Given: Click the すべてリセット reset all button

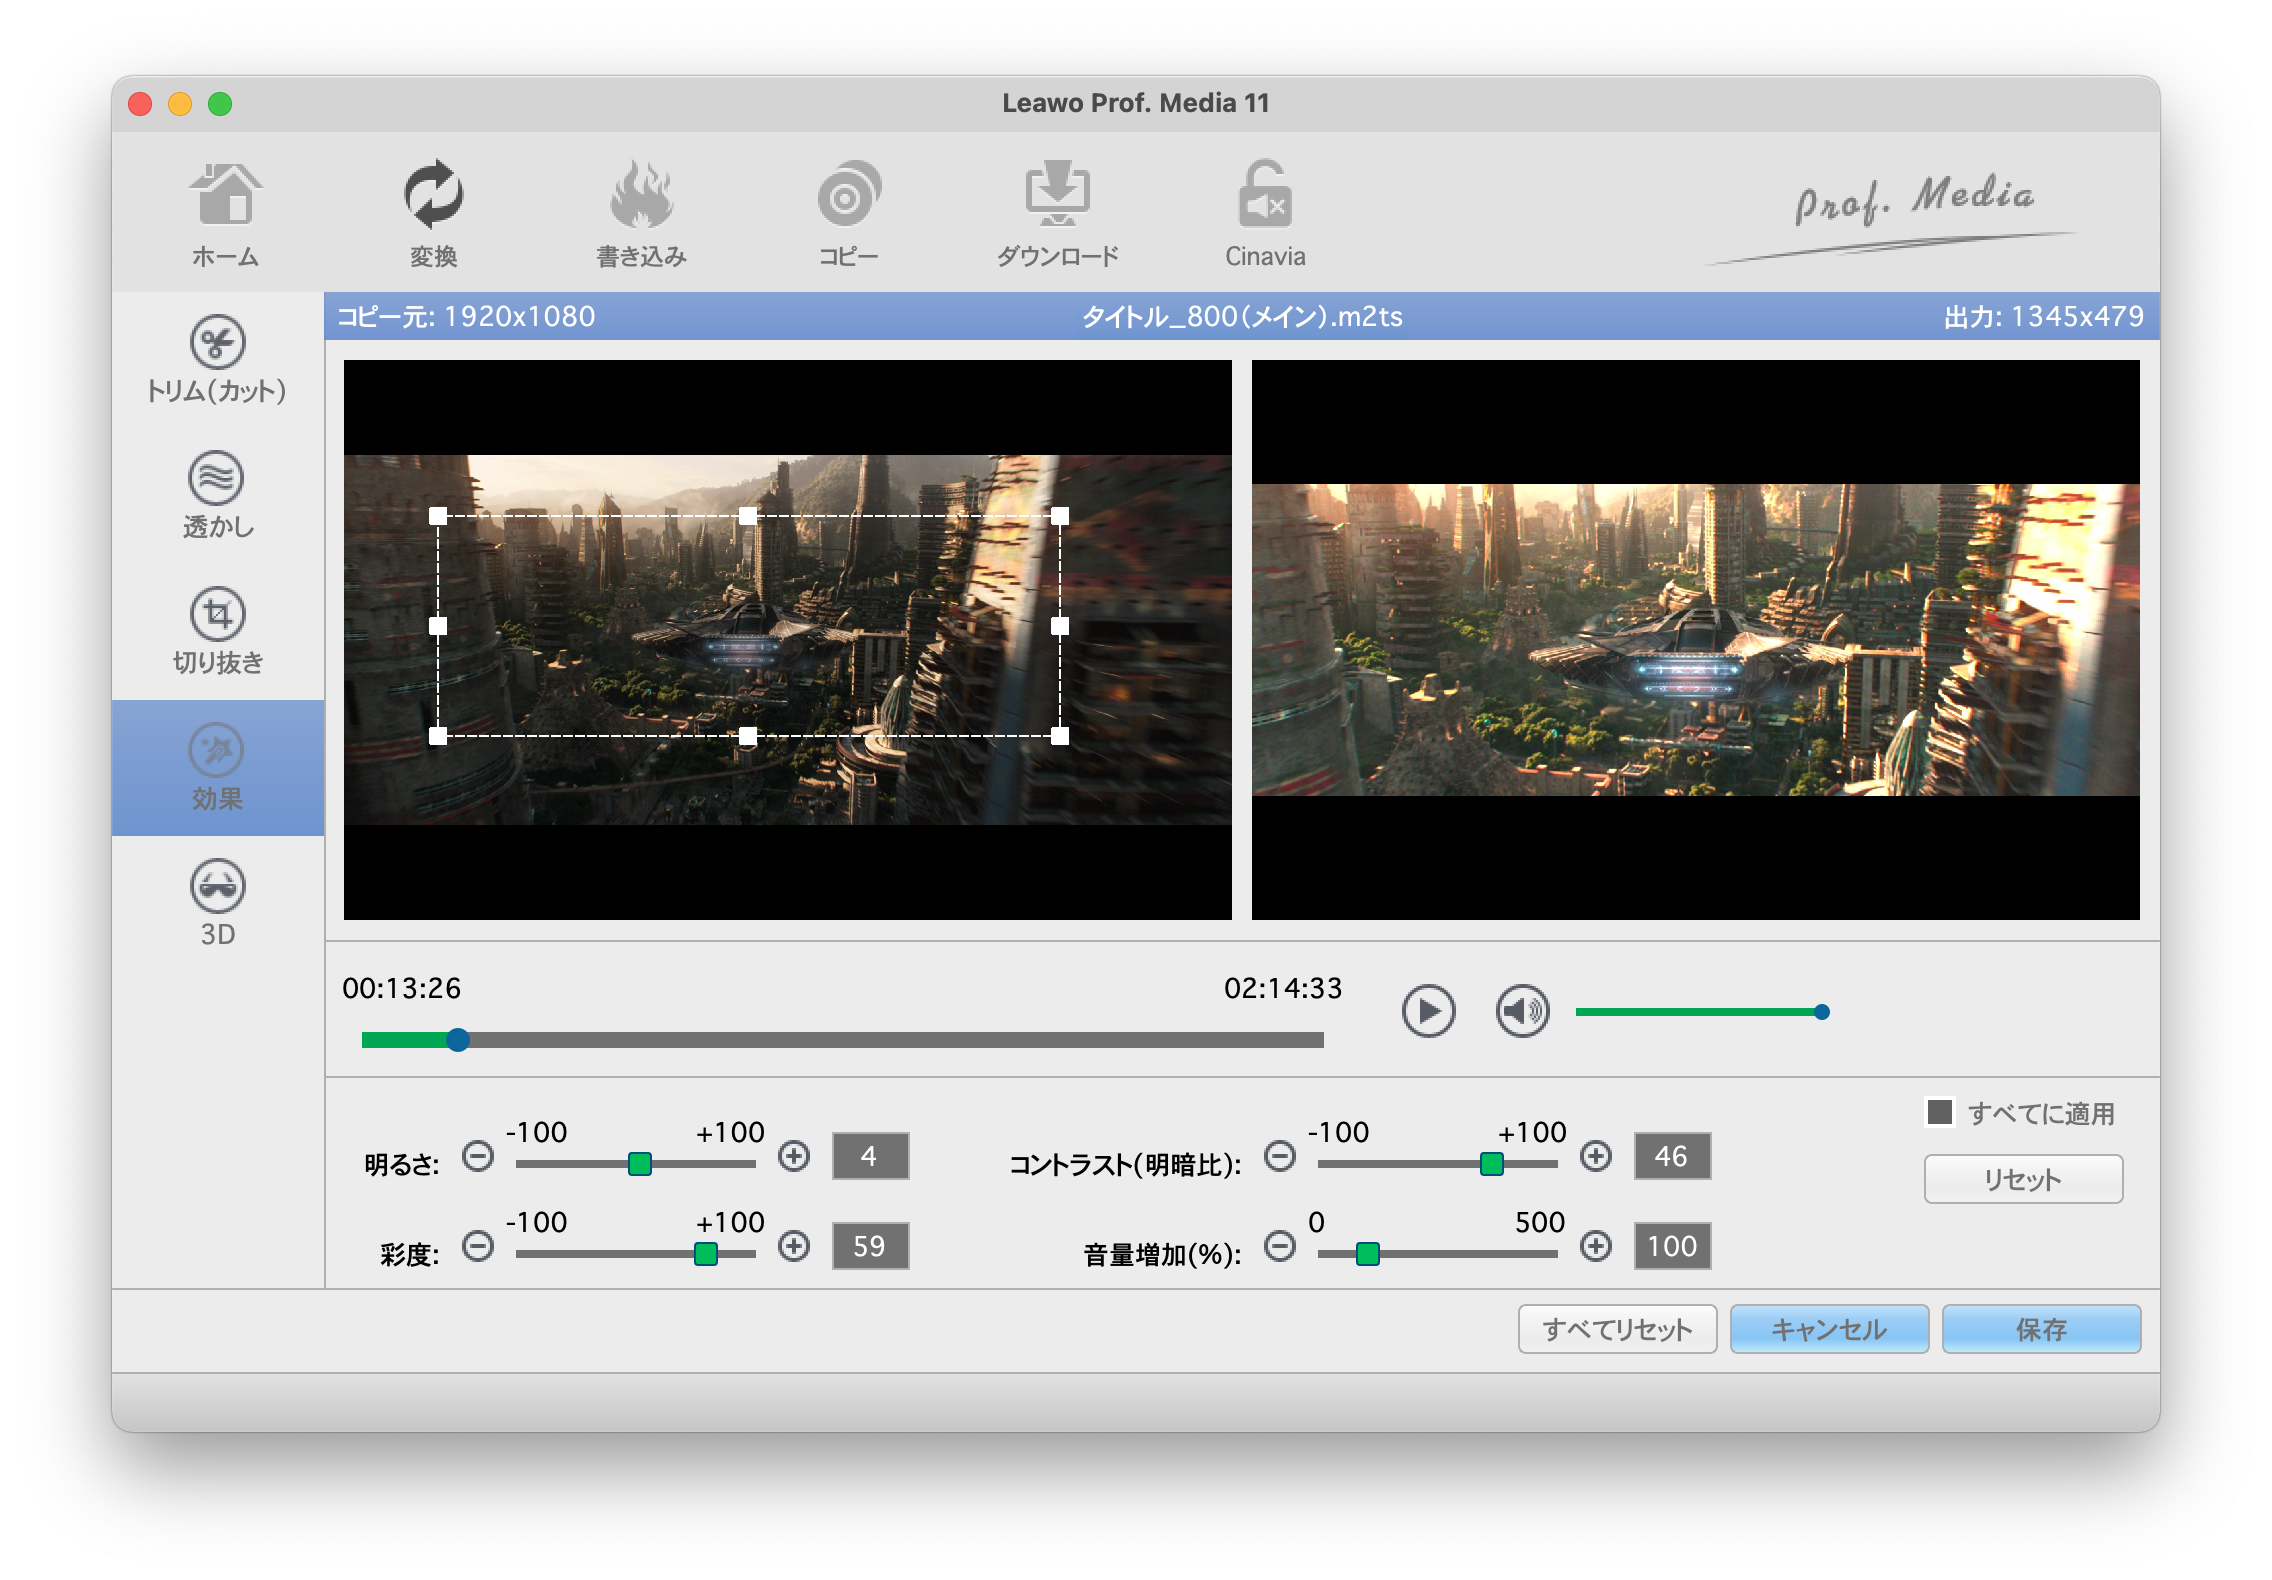Looking at the screenshot, I should pyautogui.click(x=1617, y=1329).
